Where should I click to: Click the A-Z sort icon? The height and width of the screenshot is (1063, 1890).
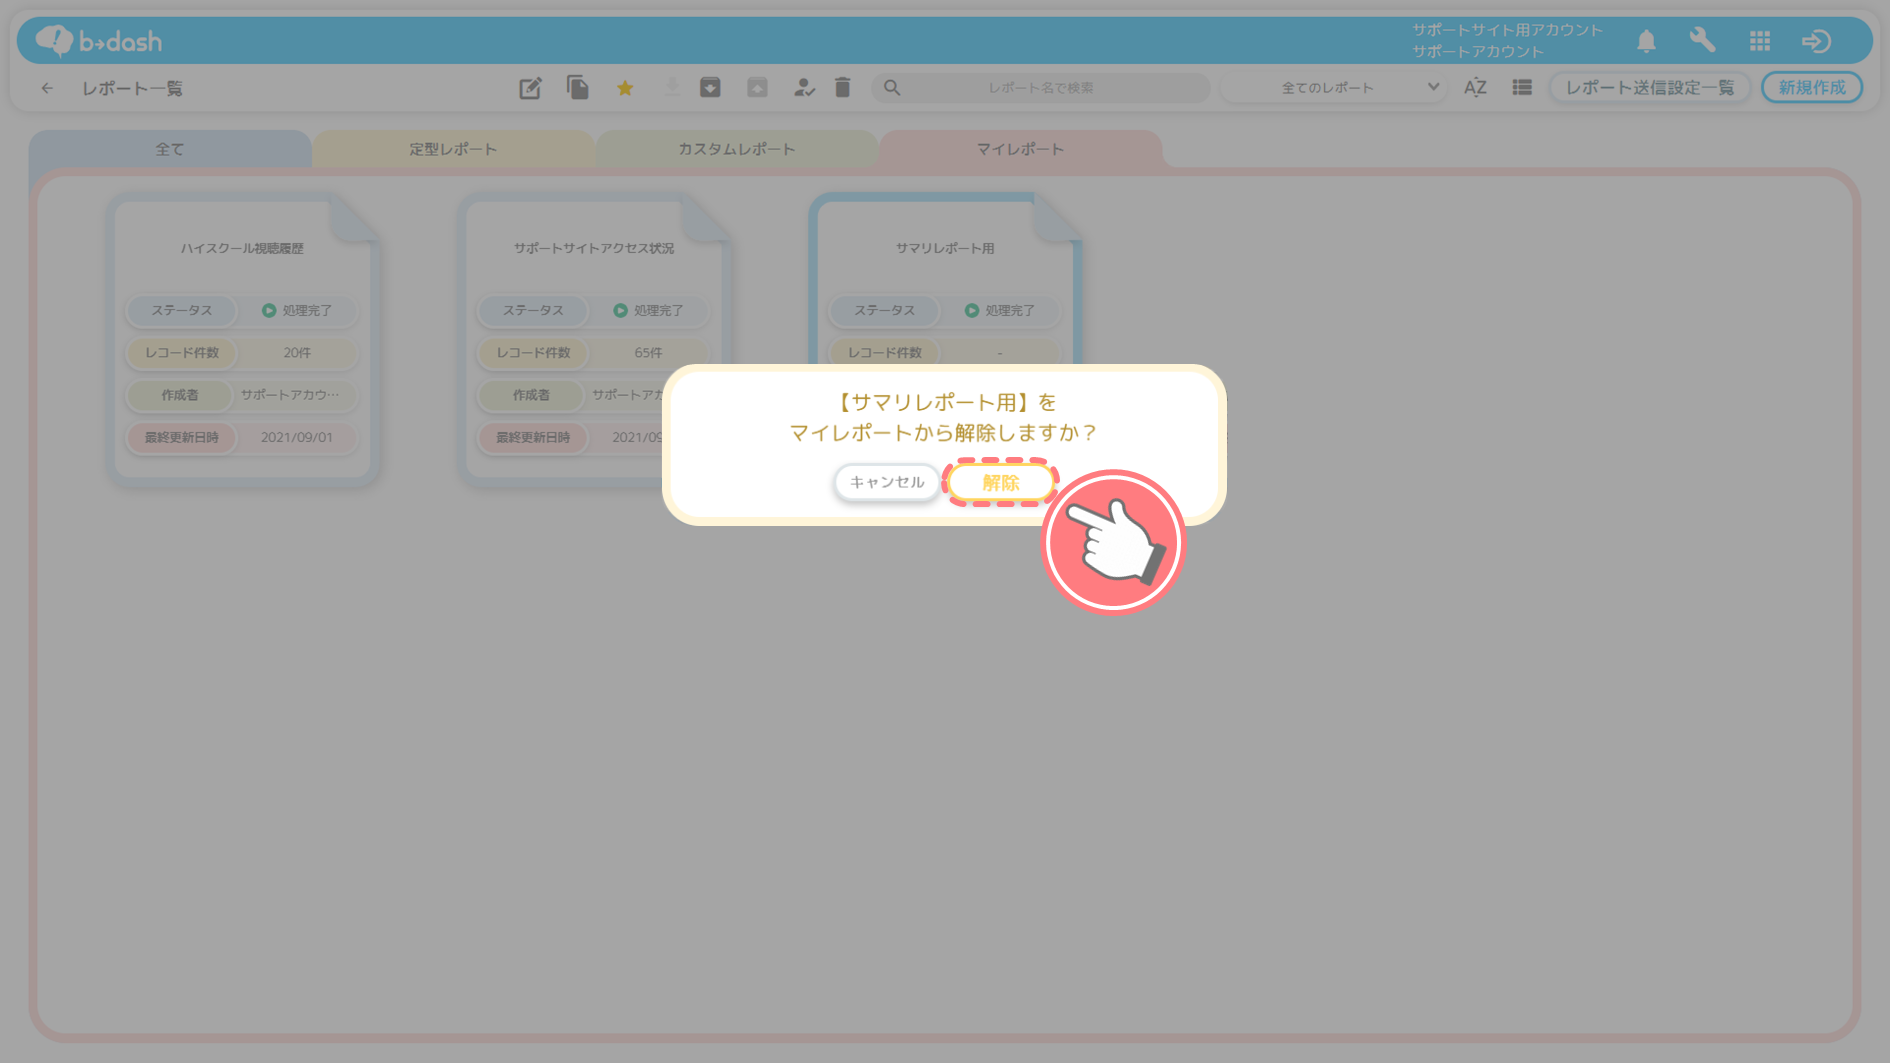1475,88
